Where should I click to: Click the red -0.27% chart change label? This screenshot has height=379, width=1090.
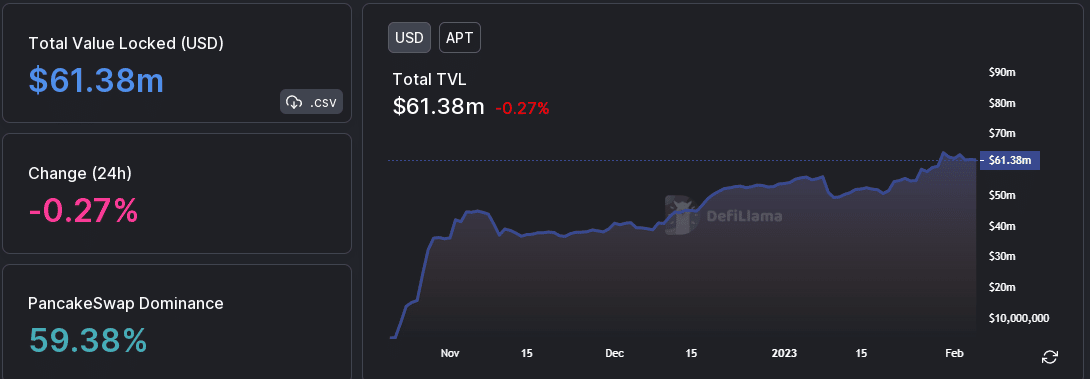522,108
